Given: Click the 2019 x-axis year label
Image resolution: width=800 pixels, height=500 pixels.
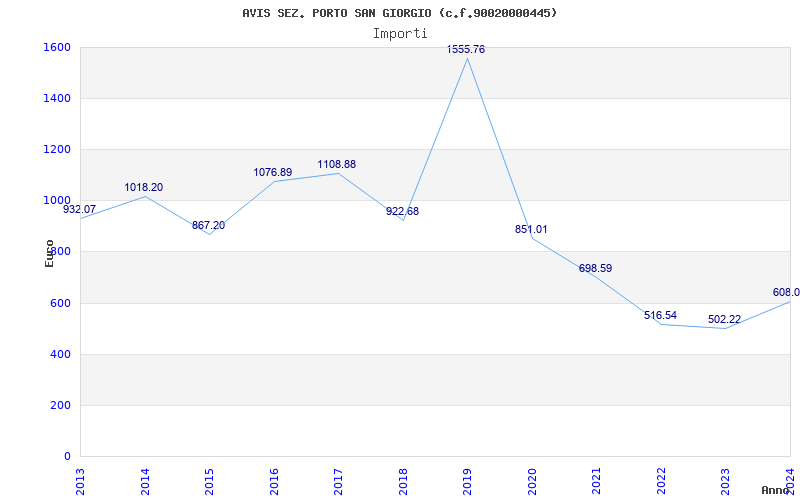Looking at the screenshot, I should point(467,482).
